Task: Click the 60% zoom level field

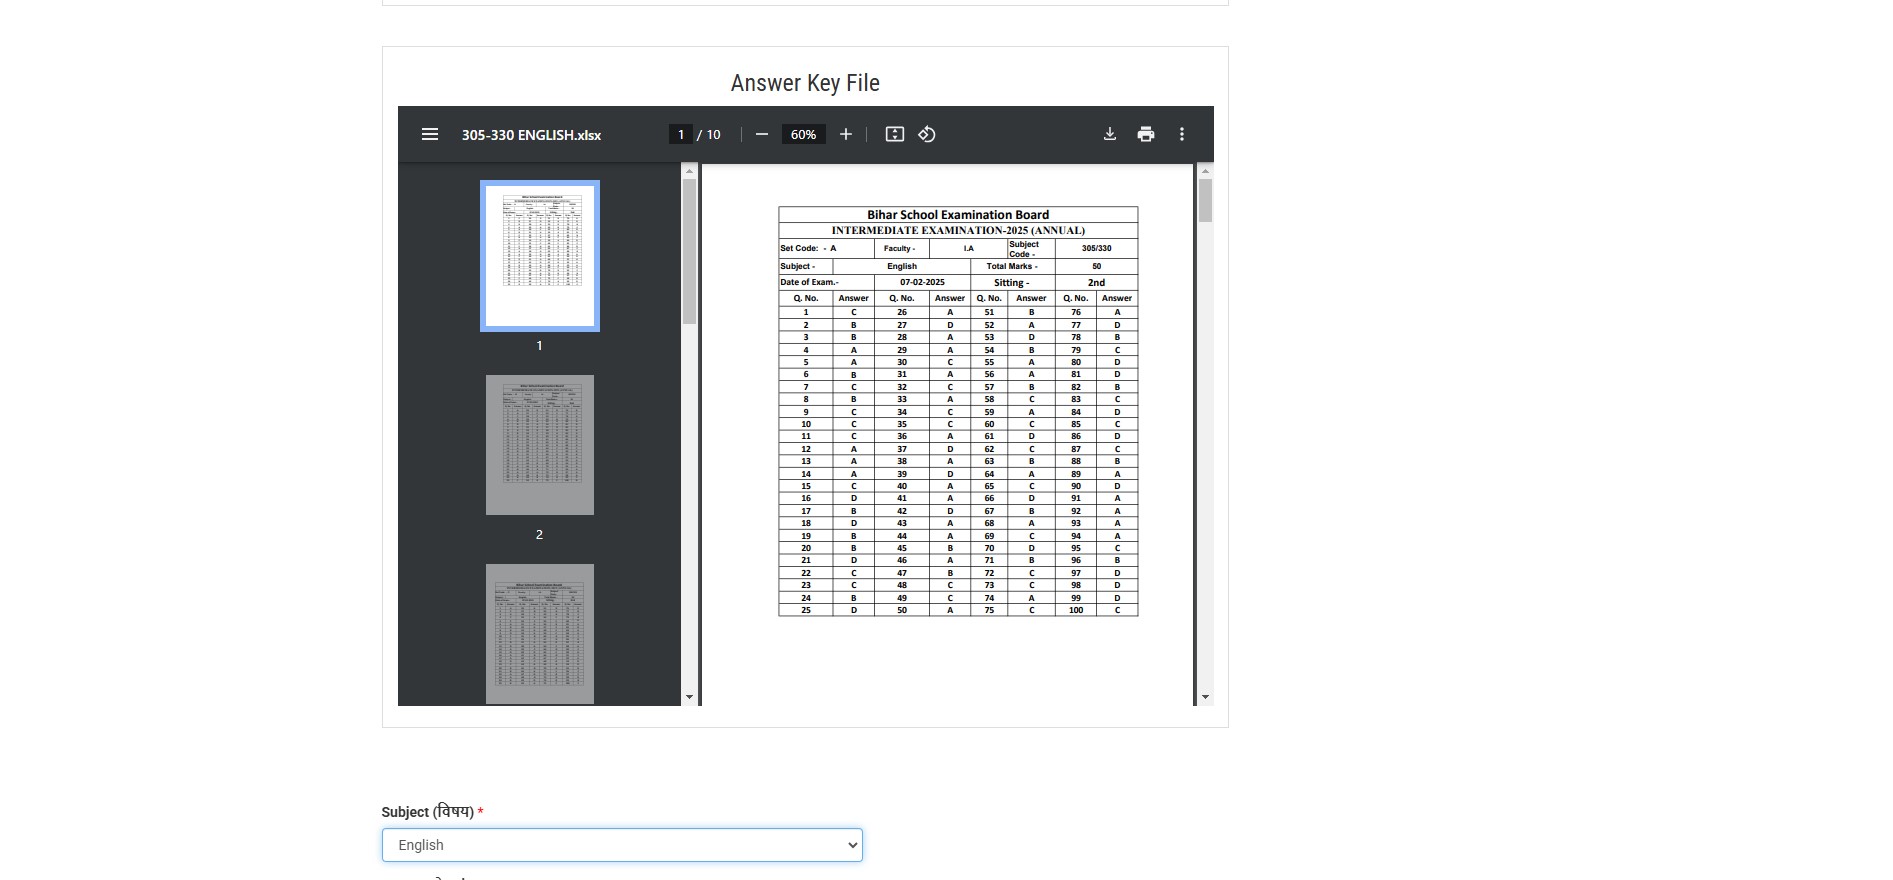Action: (x=804, y=134)
